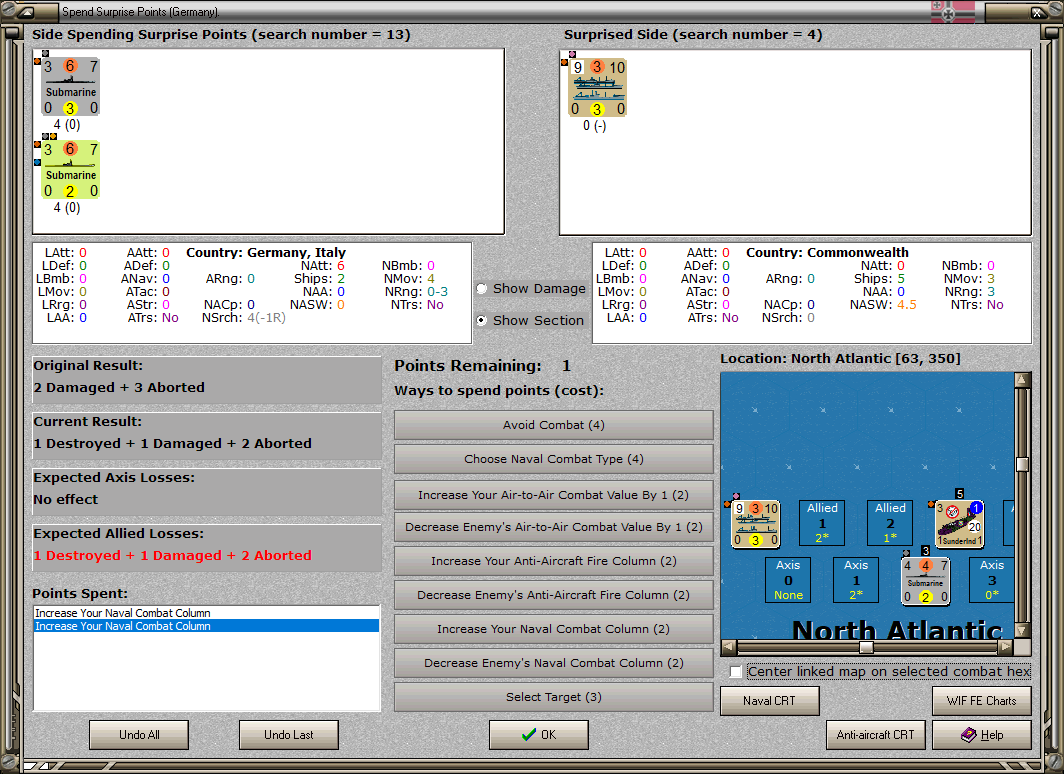Click the Current Result text '1 Destroyed + 1 Damaged + 2 Aborted'
1064x774 pixels.
coord(172,444)
